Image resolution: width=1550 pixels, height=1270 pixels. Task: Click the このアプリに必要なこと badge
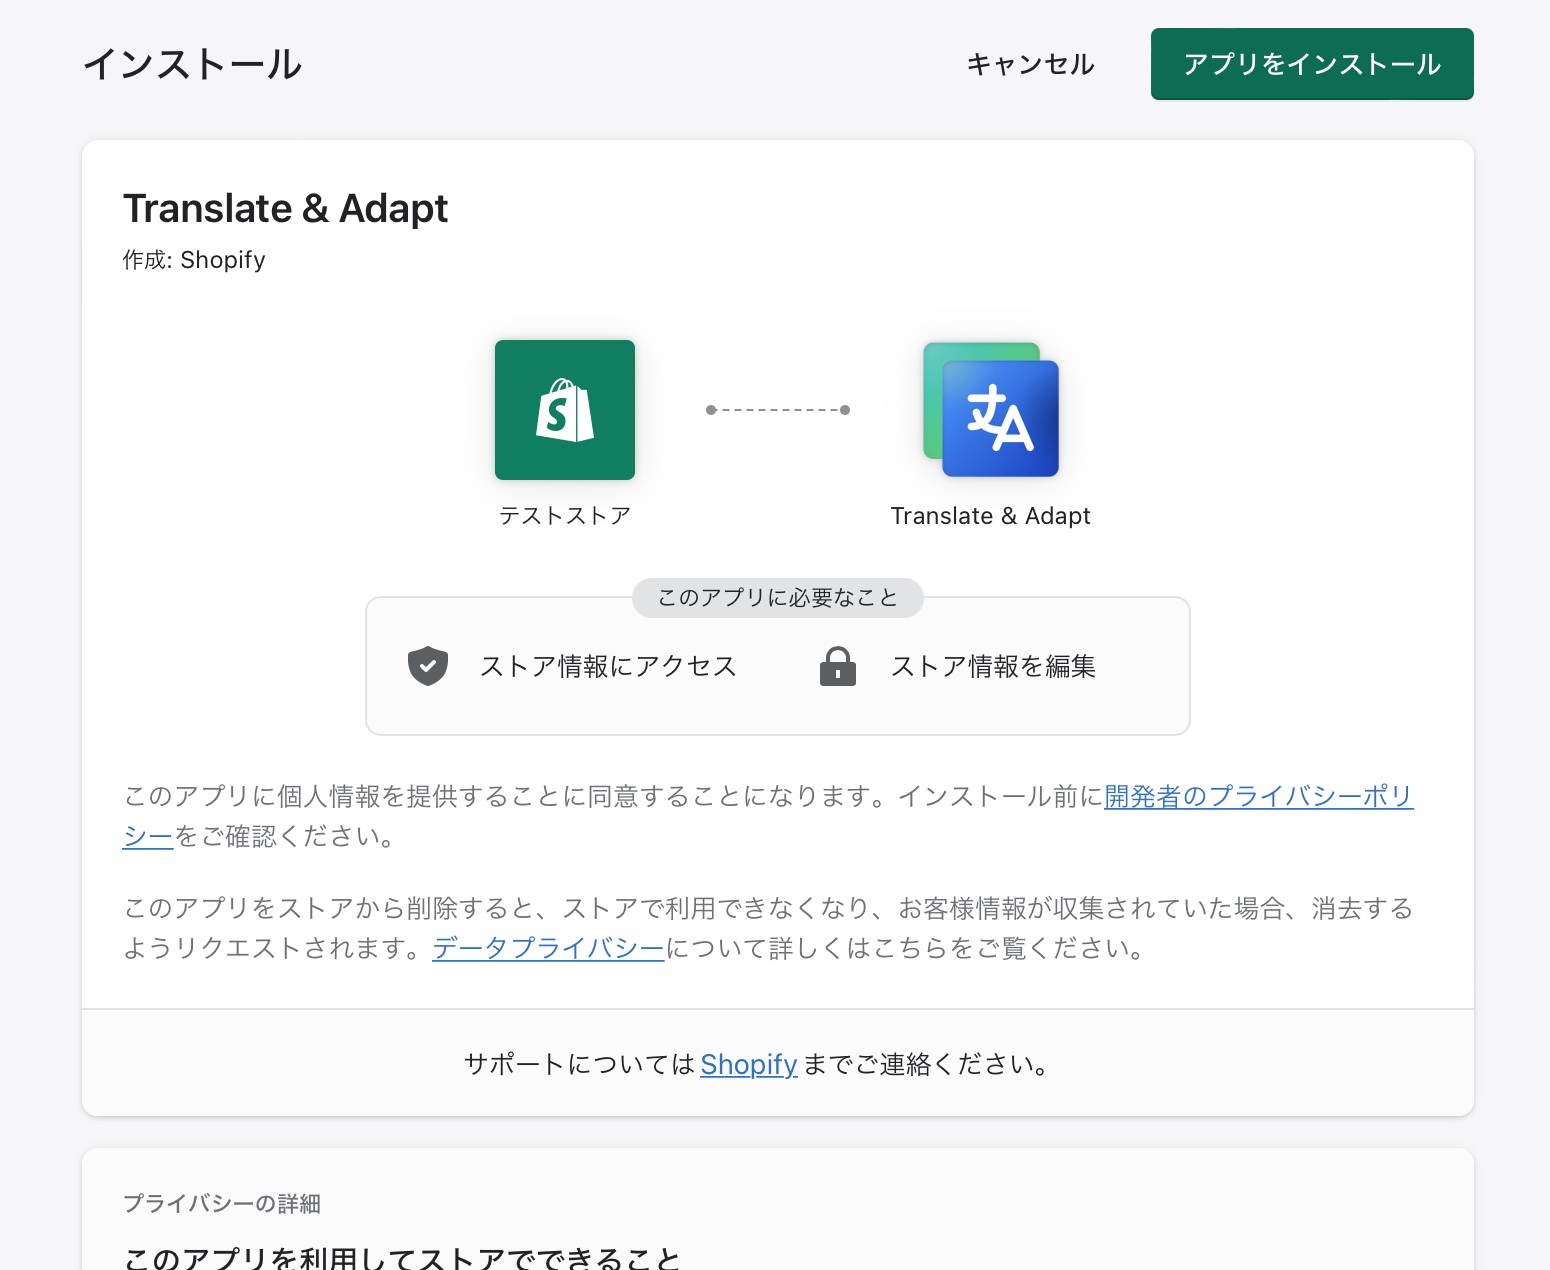coord(777,597)
